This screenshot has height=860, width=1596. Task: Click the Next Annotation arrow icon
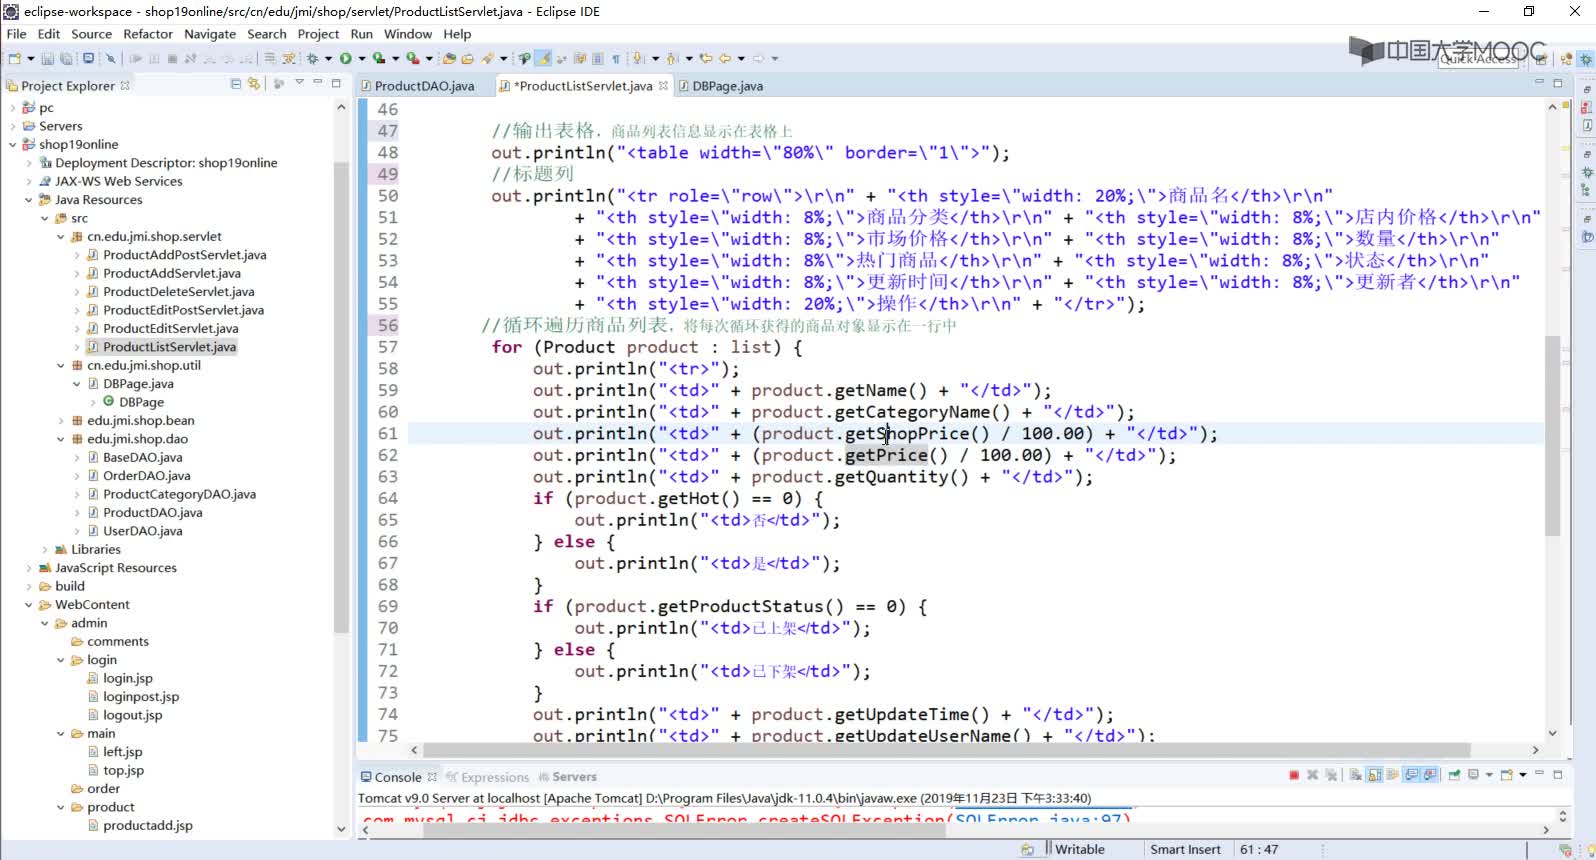637,58
